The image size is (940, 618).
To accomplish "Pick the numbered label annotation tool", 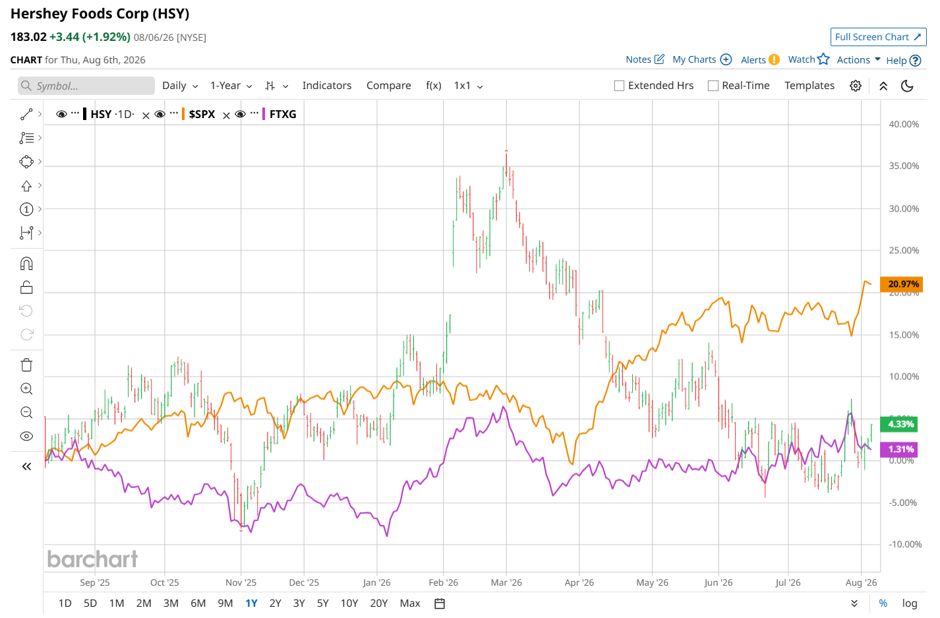I will click(x=26, y=209).
